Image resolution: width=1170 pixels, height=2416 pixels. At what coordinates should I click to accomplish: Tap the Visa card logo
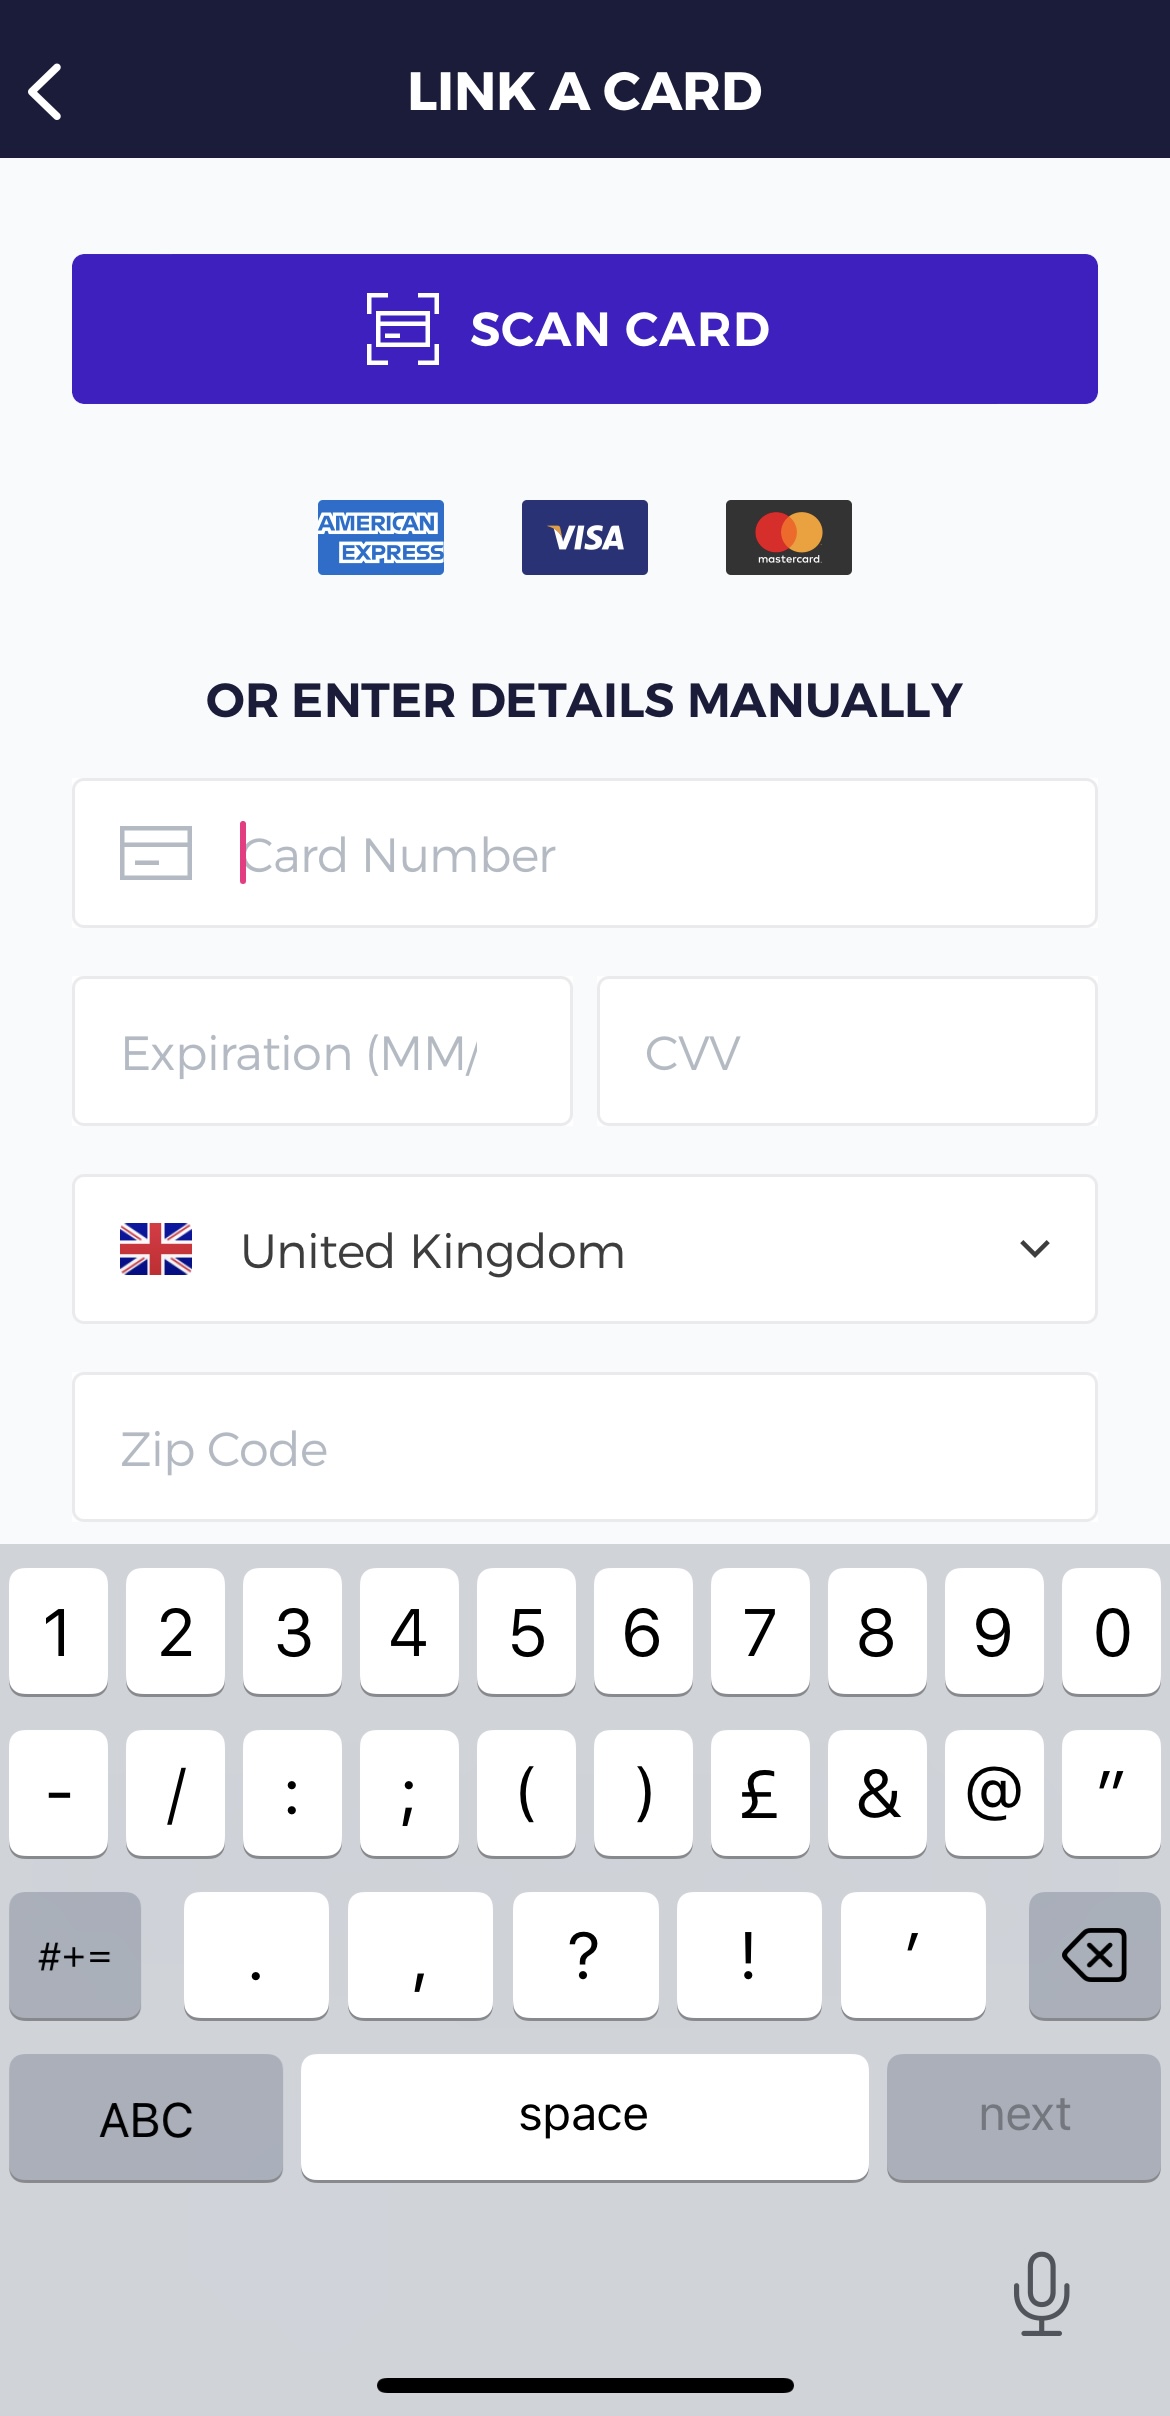585,537
